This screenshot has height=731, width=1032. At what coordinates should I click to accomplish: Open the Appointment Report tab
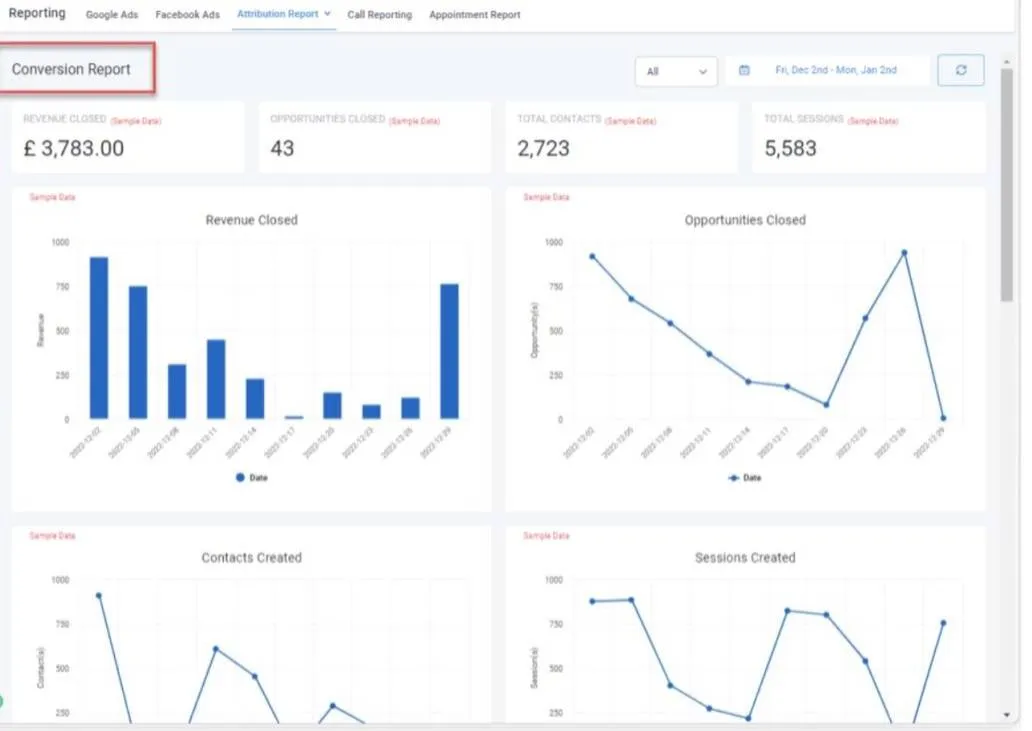(x=474, y=14)
